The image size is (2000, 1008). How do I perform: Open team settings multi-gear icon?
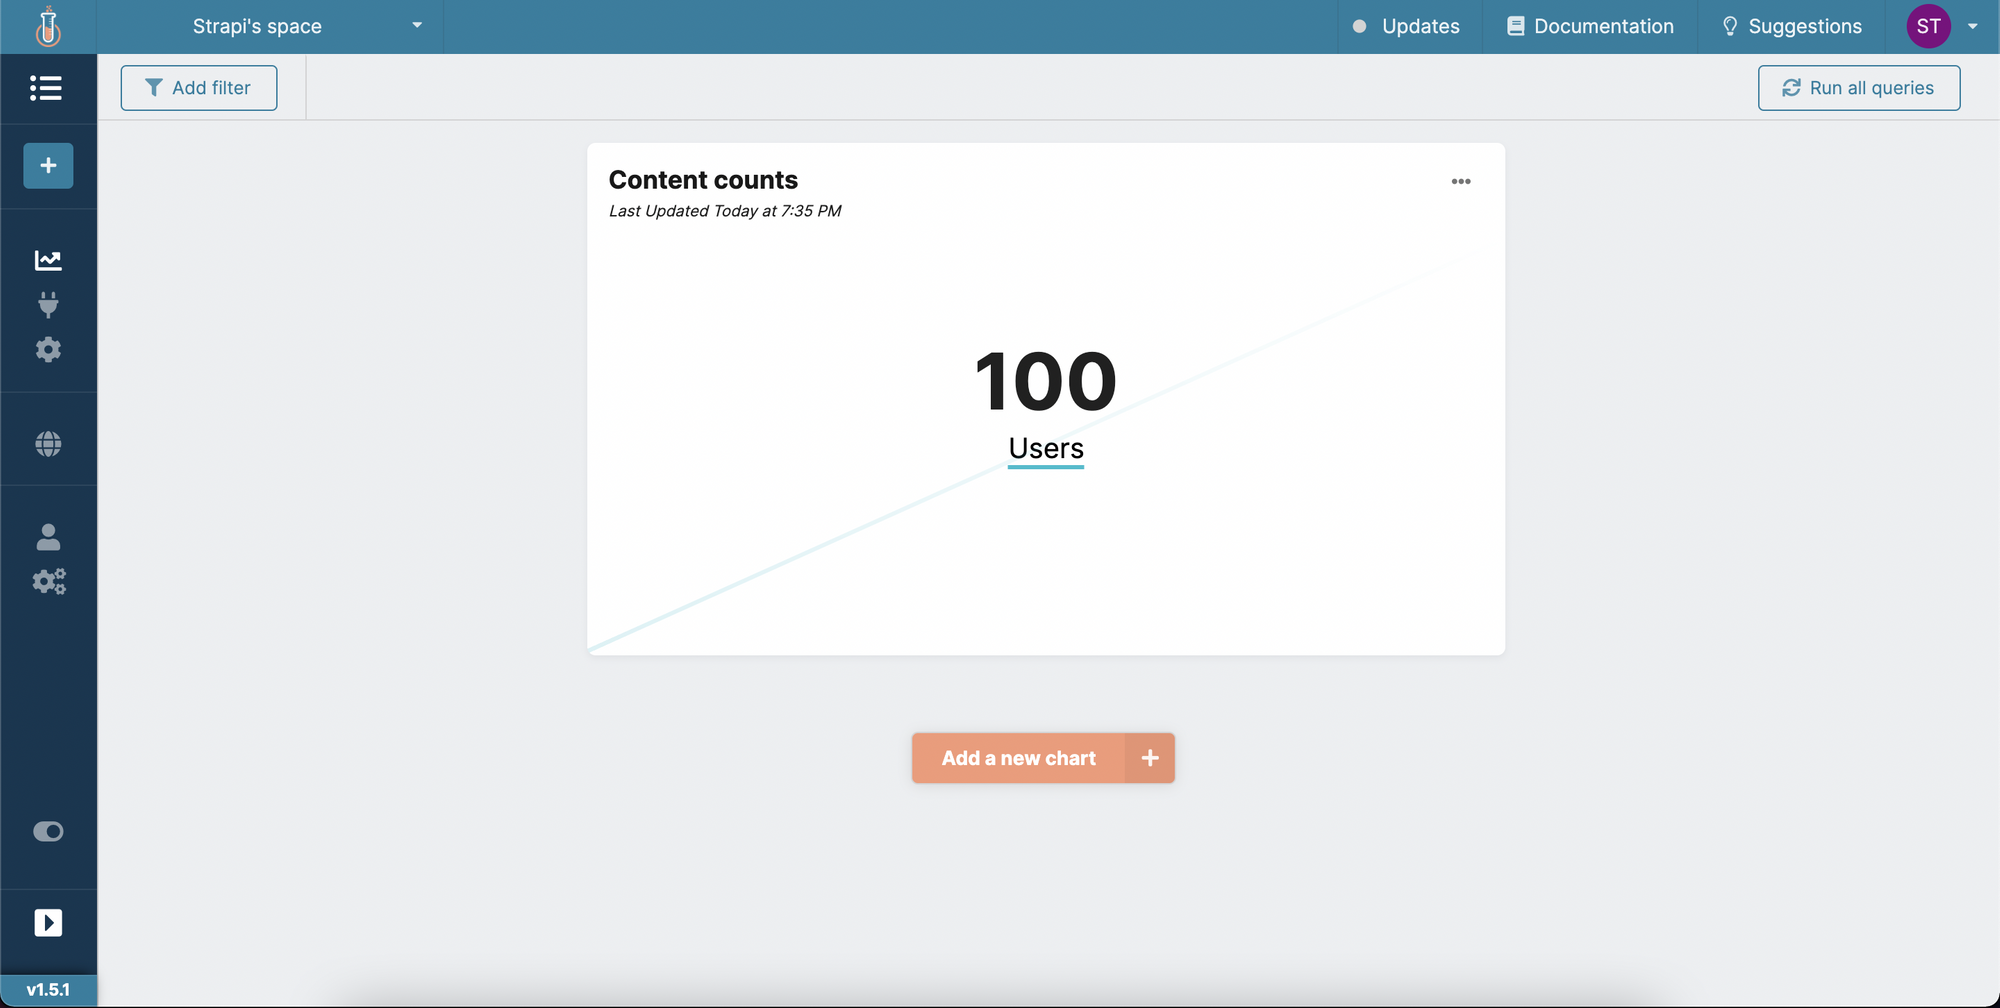[x=48, y=582]
